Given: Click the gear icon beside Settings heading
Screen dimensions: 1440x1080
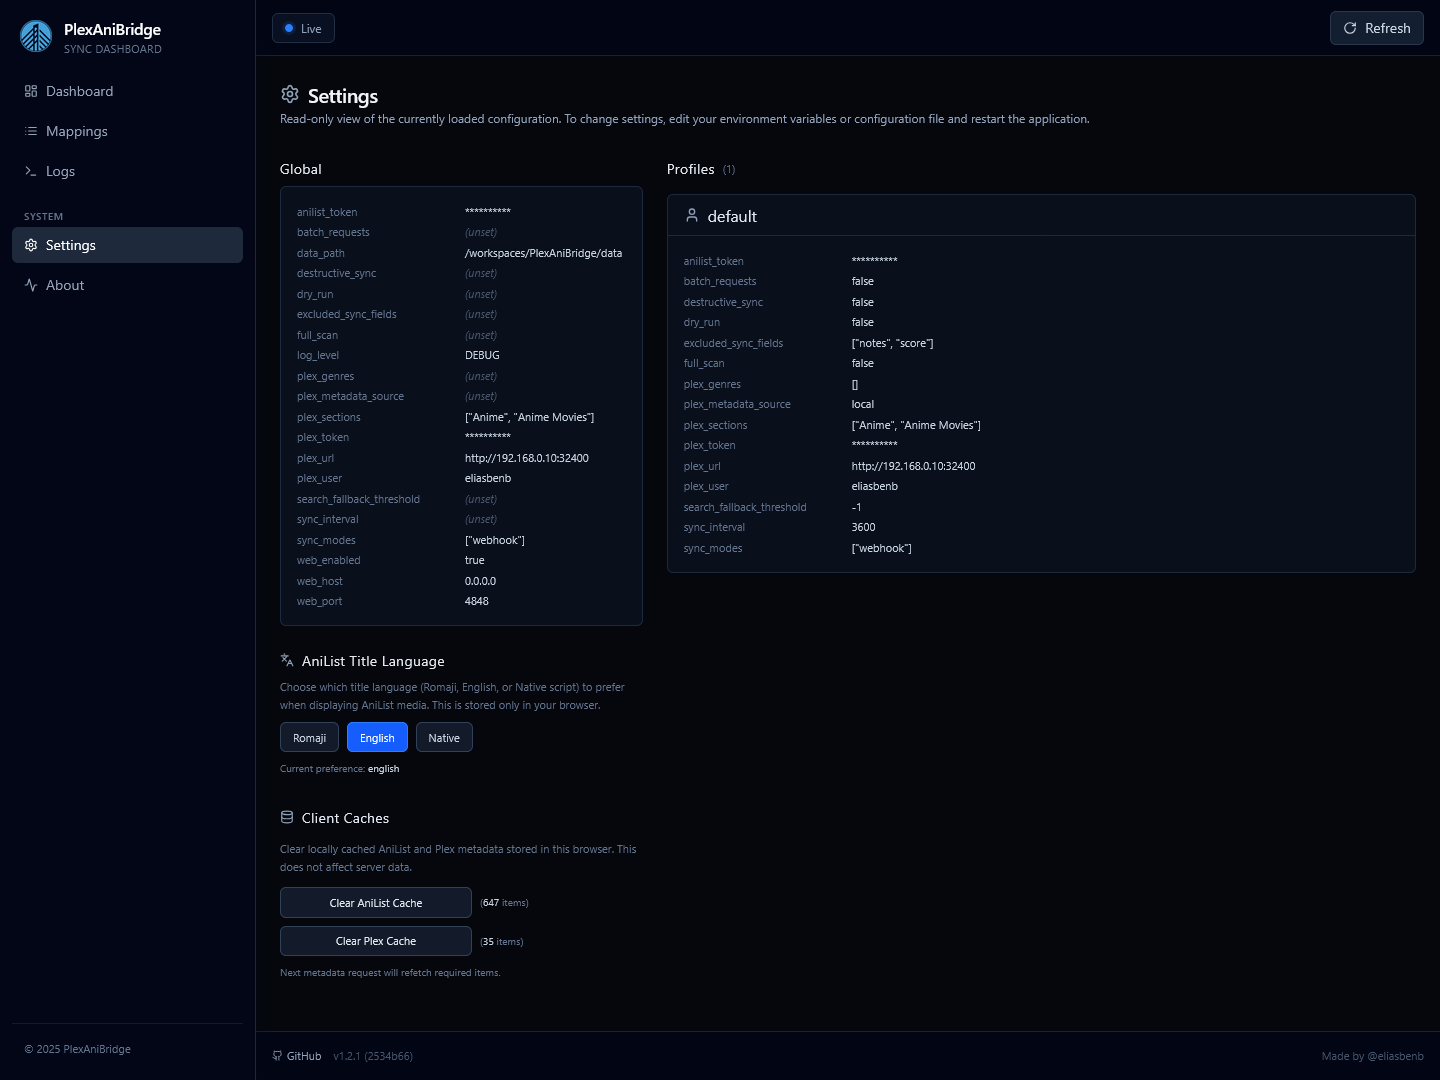Looking at the screenshot, I should click(x=290, y=94).
